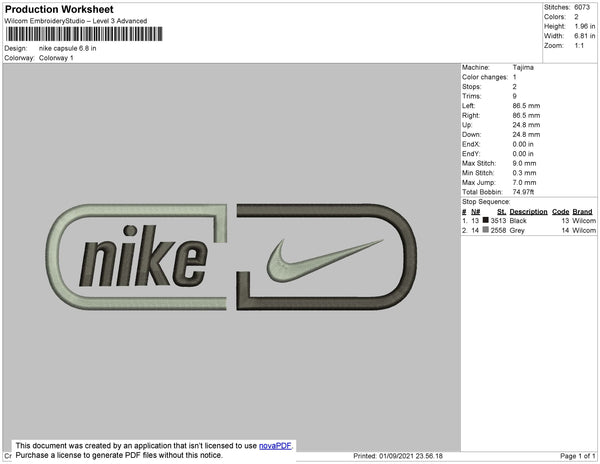Open the novaPDF hyperlink

coord(275,446)
